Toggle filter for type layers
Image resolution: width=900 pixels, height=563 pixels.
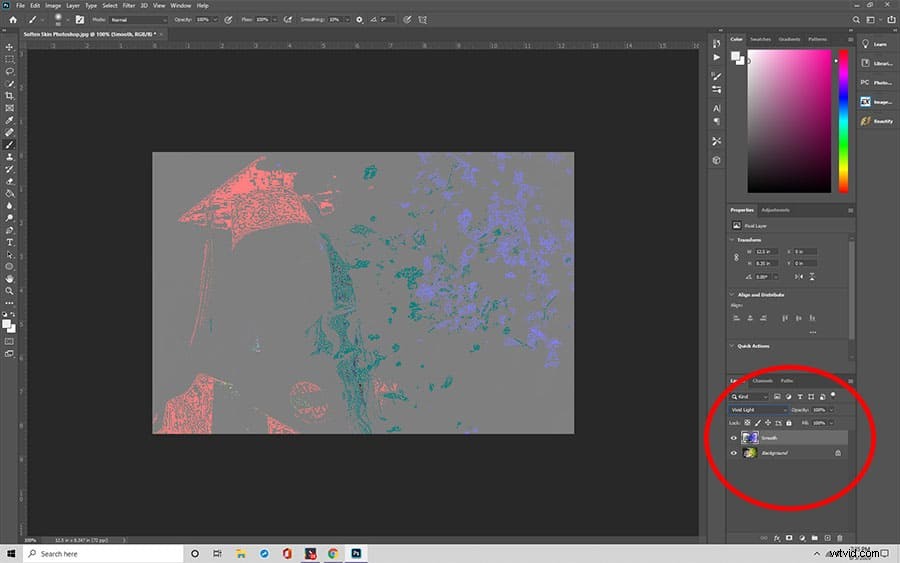coord(800,397)
